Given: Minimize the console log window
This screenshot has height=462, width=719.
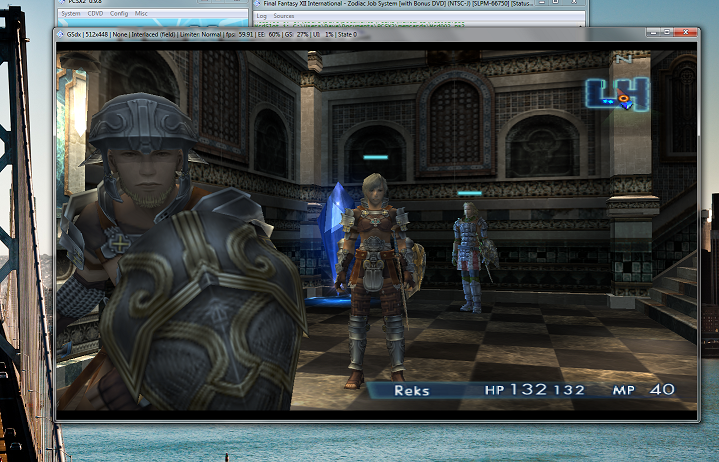Looking at the screenshot, I should coord(542,3).
